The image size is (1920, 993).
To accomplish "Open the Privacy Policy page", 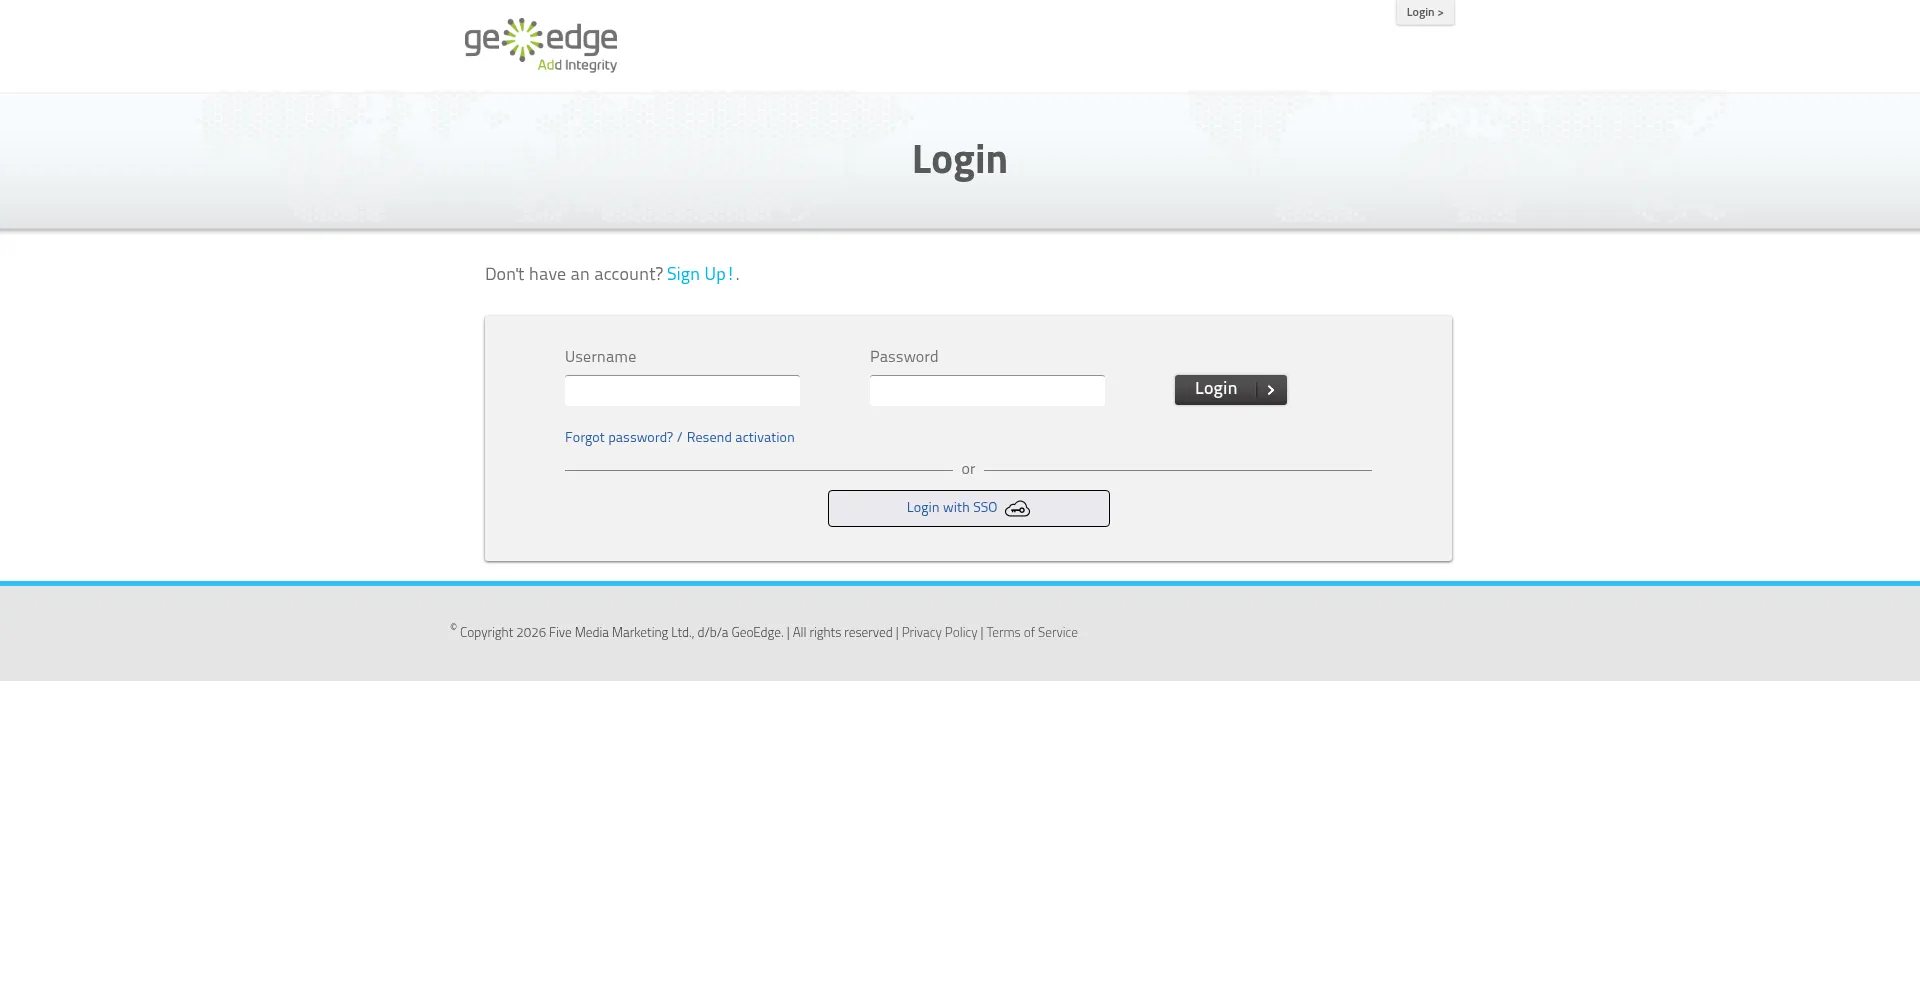I will 939,632.
